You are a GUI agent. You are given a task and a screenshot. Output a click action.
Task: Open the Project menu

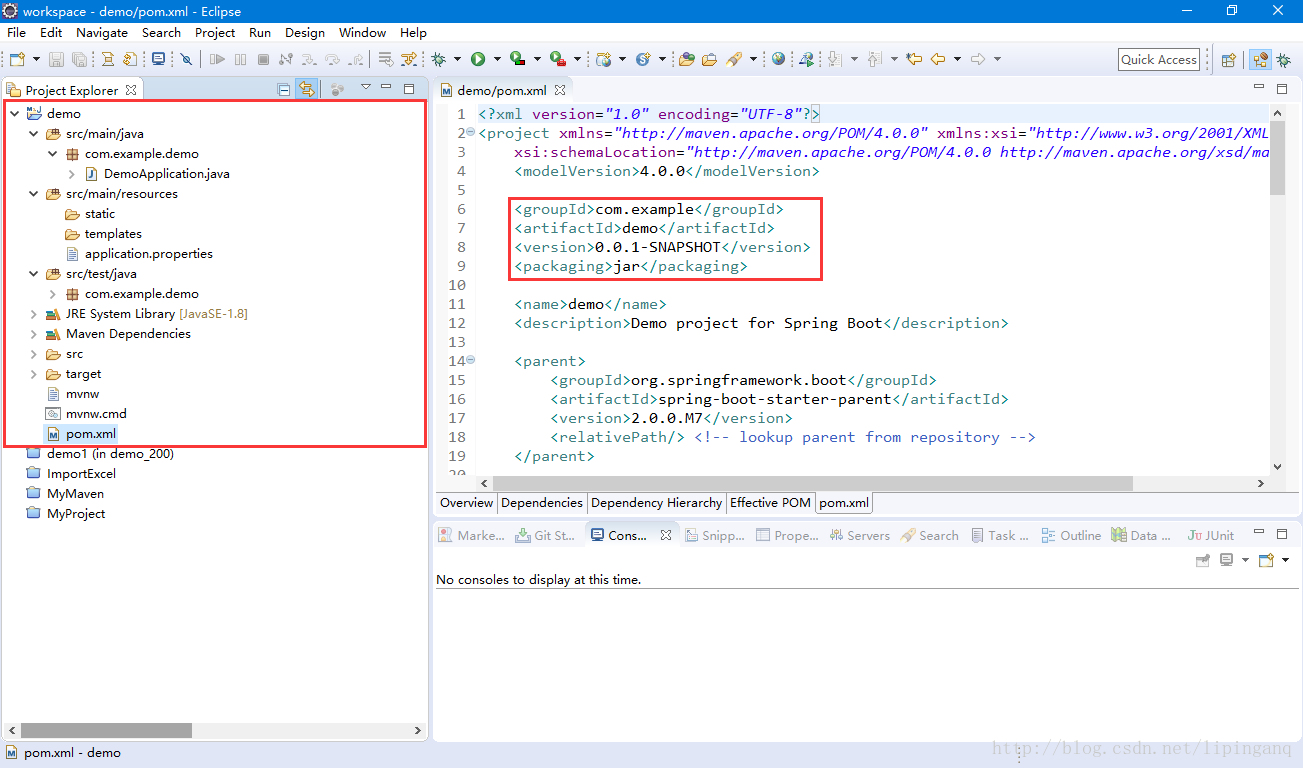click(x=215, y=32)
